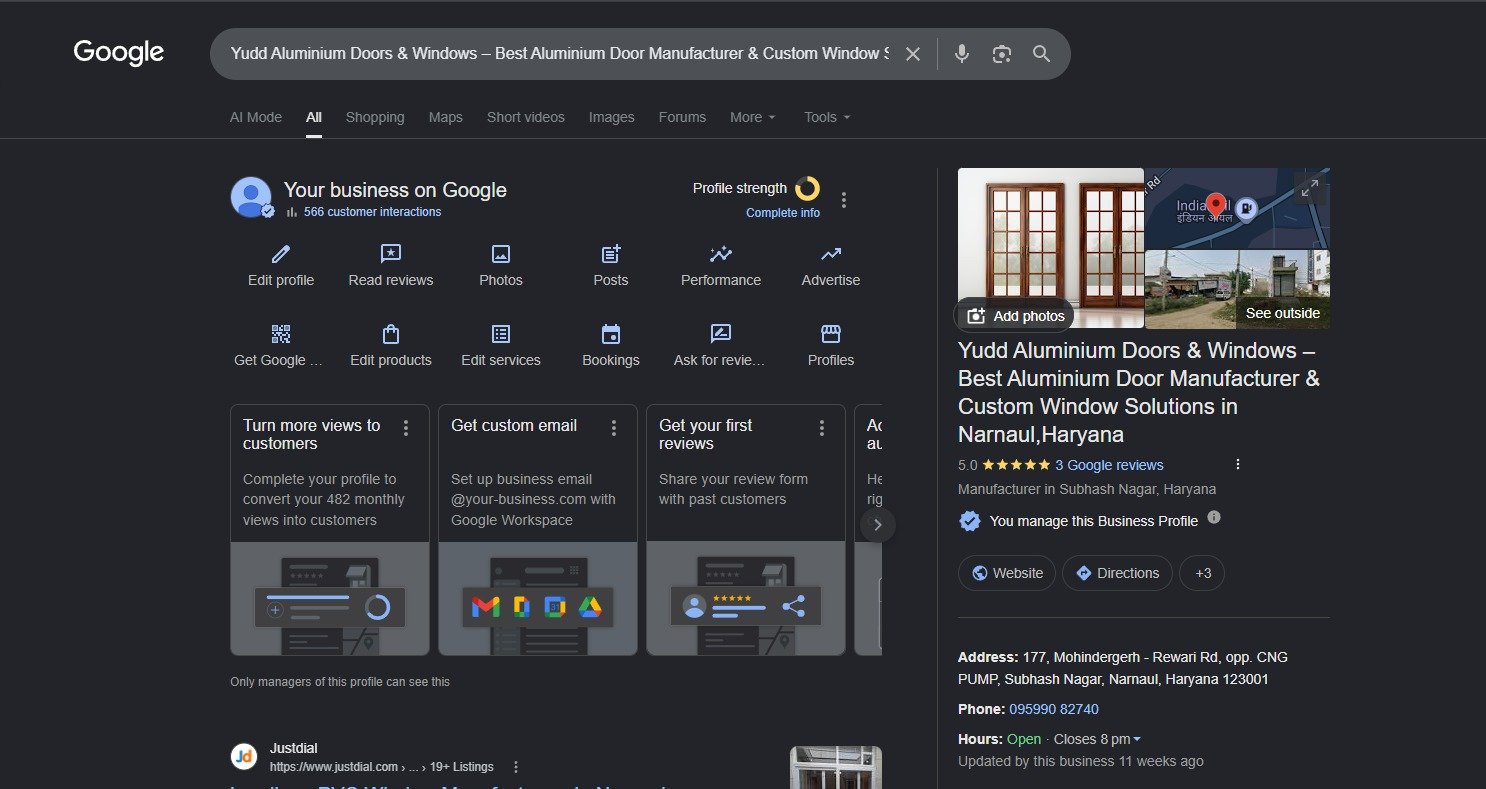
Task: Open three-dot menu next to Google reviews
Action: [1238, 465]
